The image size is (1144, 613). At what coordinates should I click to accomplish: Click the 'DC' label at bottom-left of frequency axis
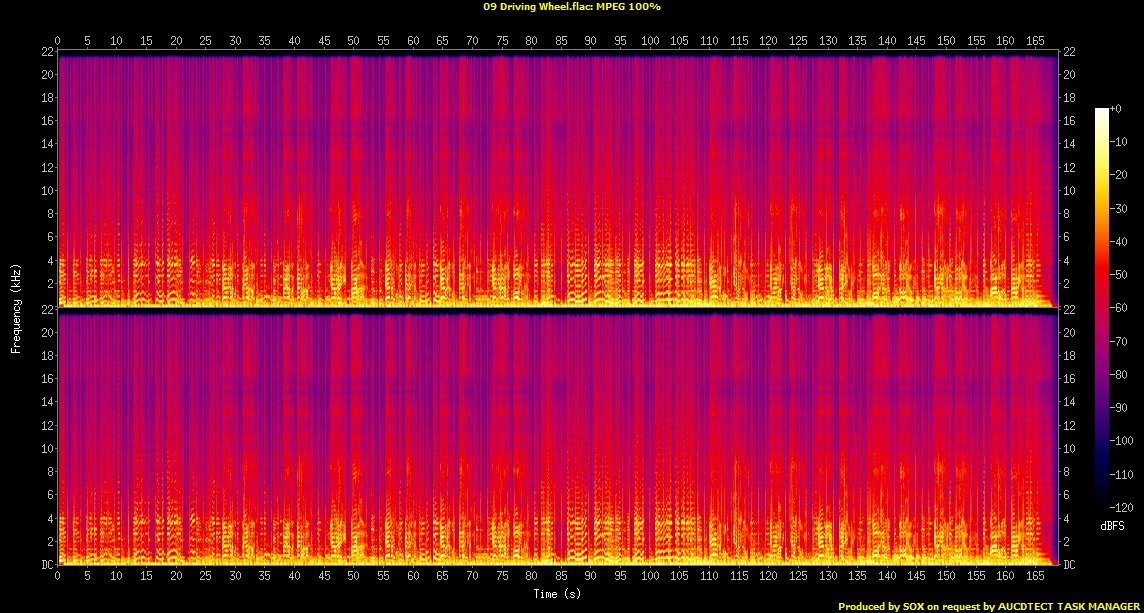[45, 565]
